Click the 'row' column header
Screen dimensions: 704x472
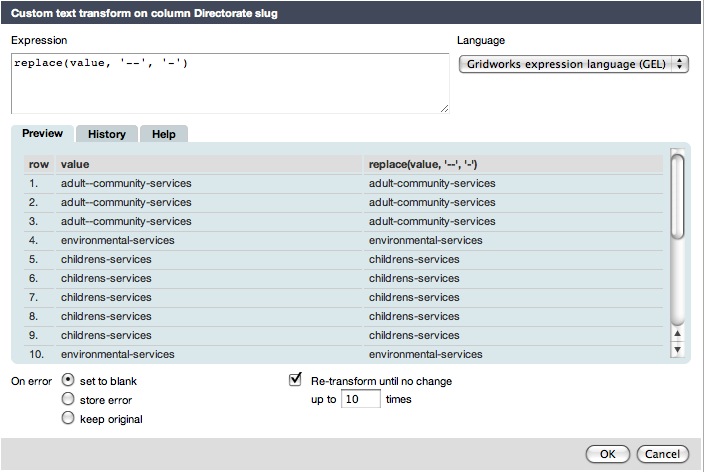tap(39, 164)
